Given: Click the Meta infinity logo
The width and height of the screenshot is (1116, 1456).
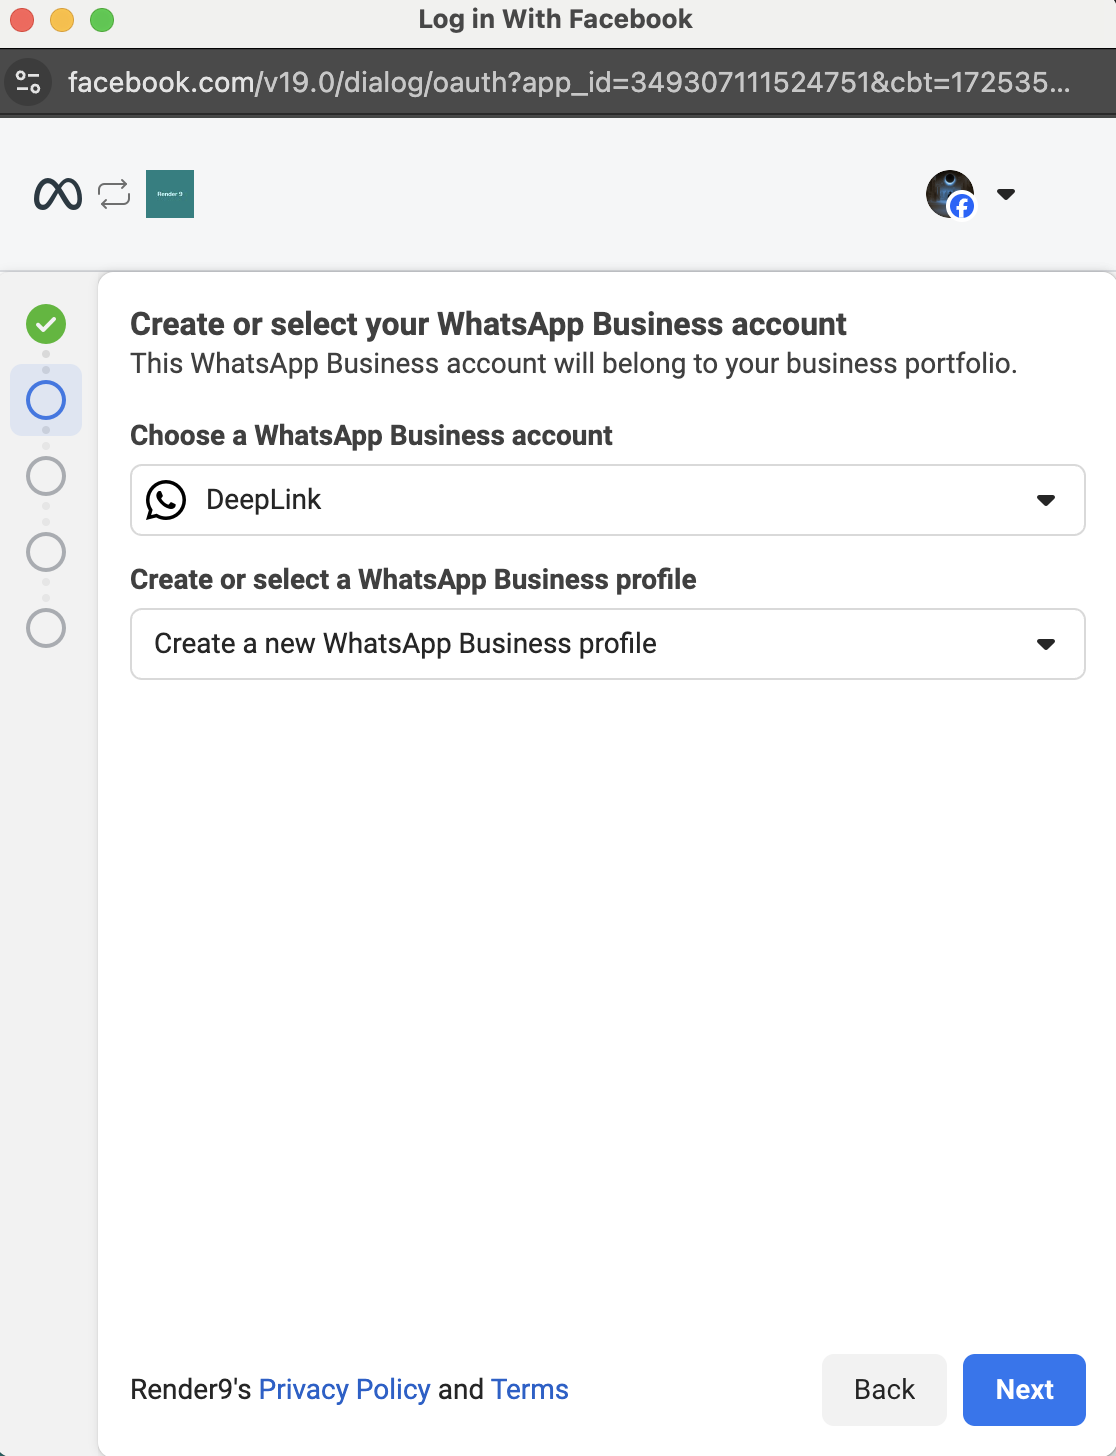Looking at the screenshot, I should (58, 194).
